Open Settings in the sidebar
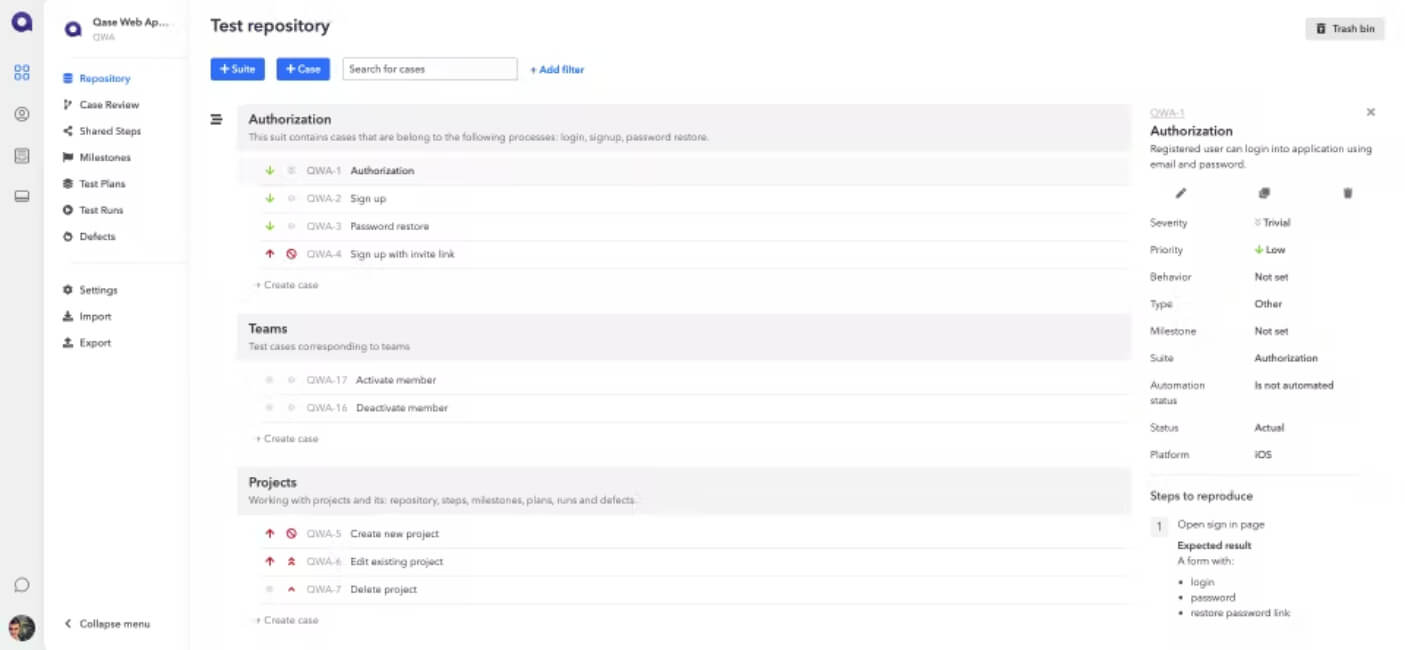Image resolution: width=1405 pixels, height=650 pixels. click(x=90, y=290)
